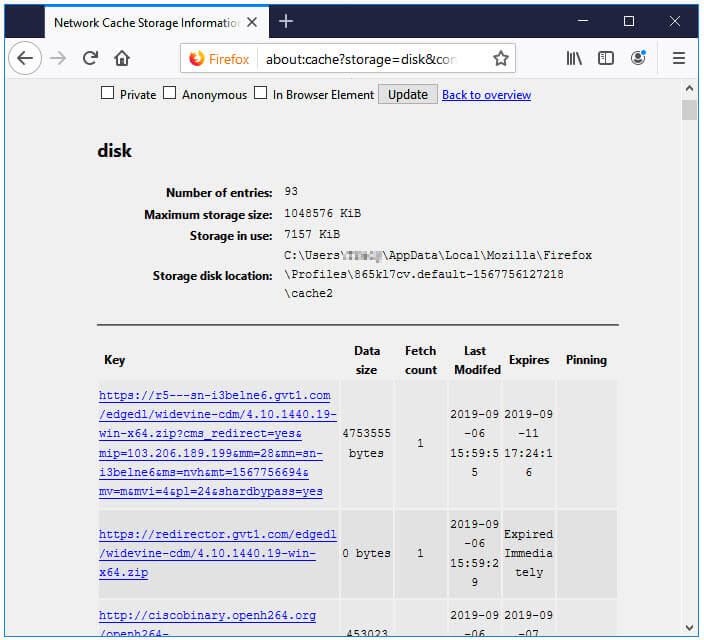
Task: Open the redirector.gvt1.com widevine-cdm entry link
Action: (x=218, y=553)
